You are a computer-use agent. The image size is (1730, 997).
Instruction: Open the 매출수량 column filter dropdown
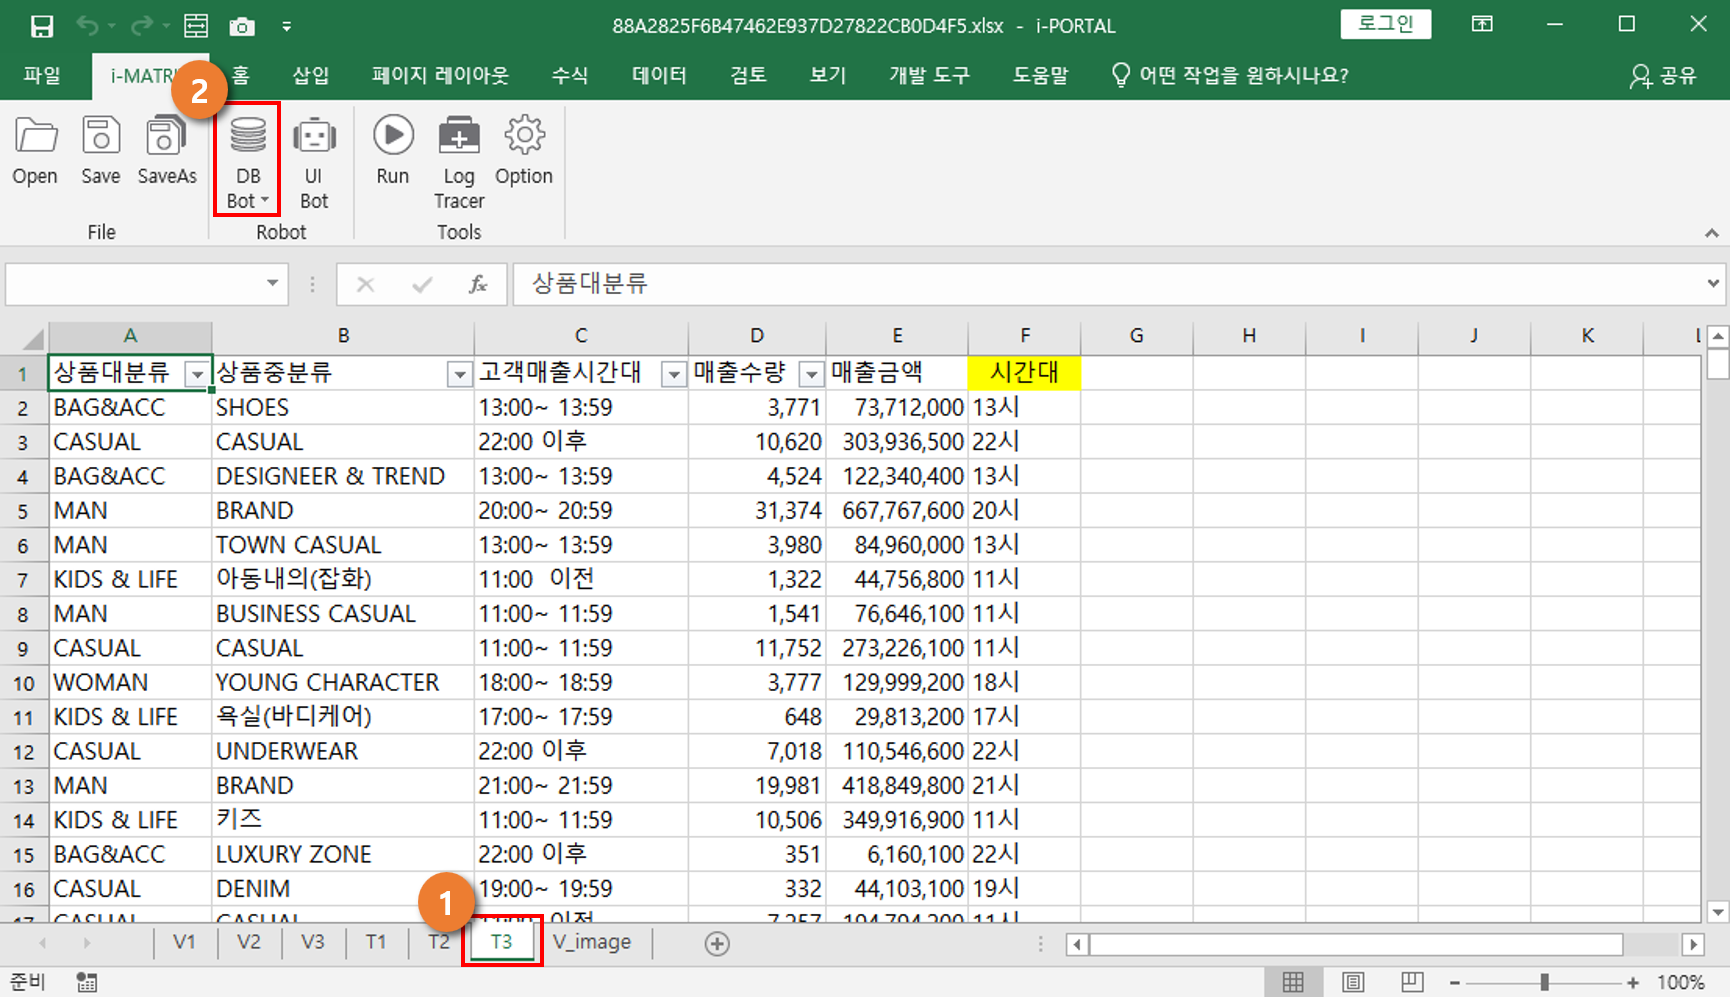811,374
